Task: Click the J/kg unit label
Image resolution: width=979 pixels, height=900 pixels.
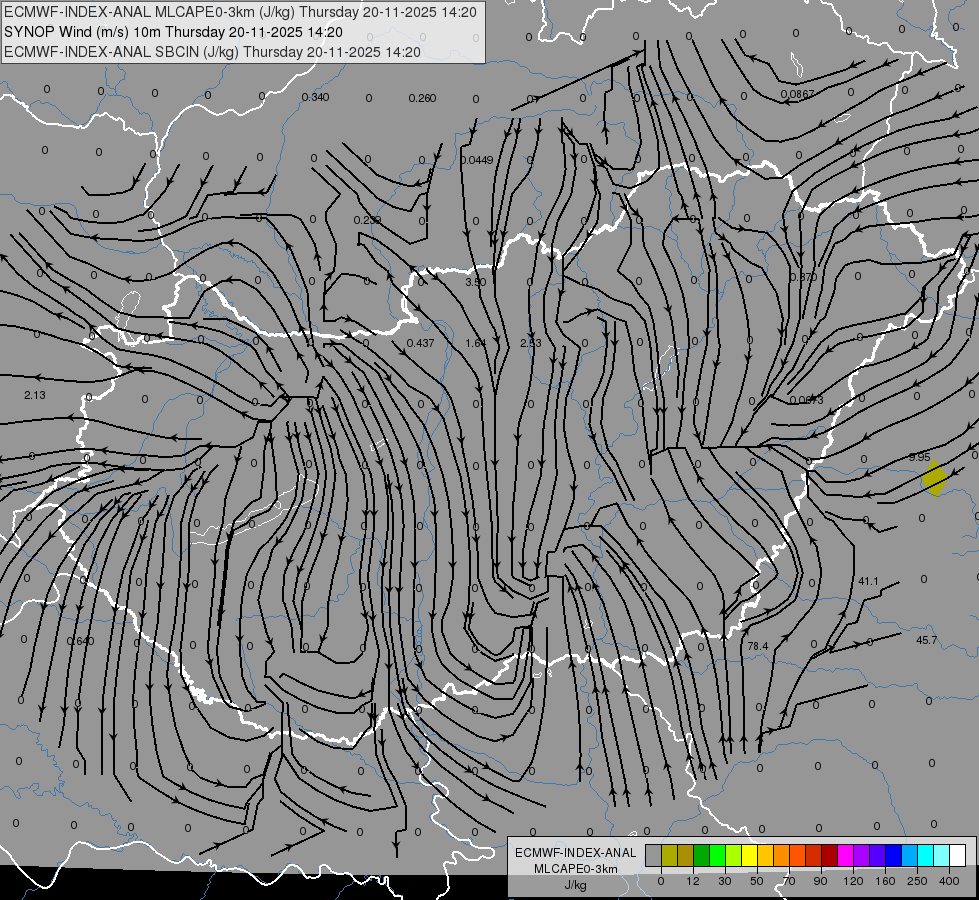Action: tap(576, 885)
